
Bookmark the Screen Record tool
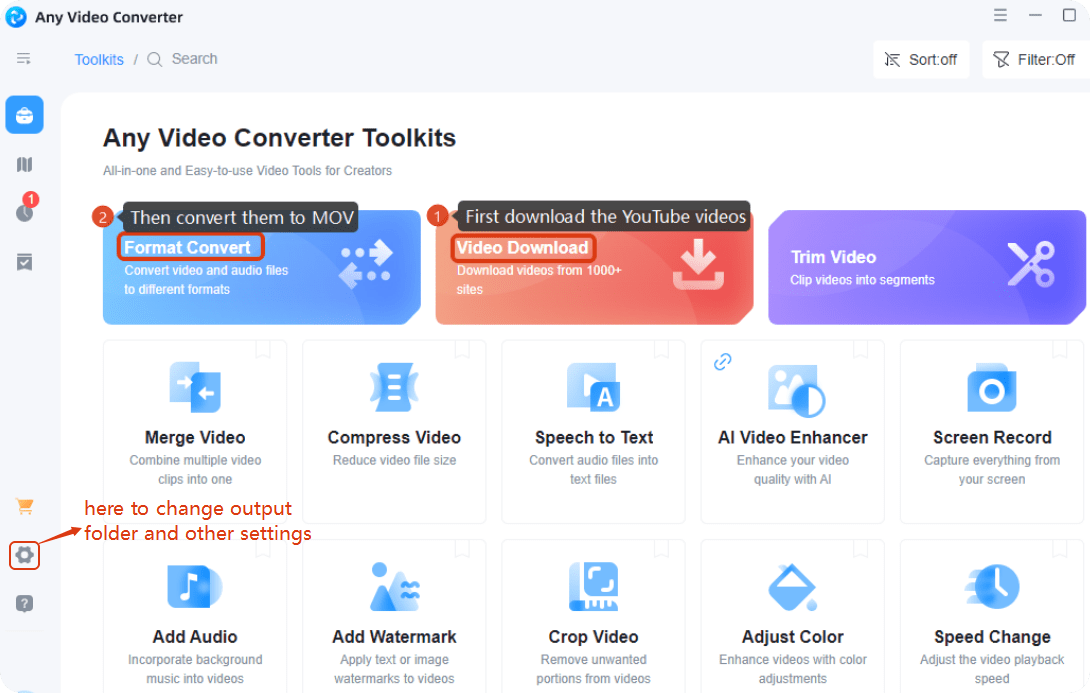(1060, 349)
